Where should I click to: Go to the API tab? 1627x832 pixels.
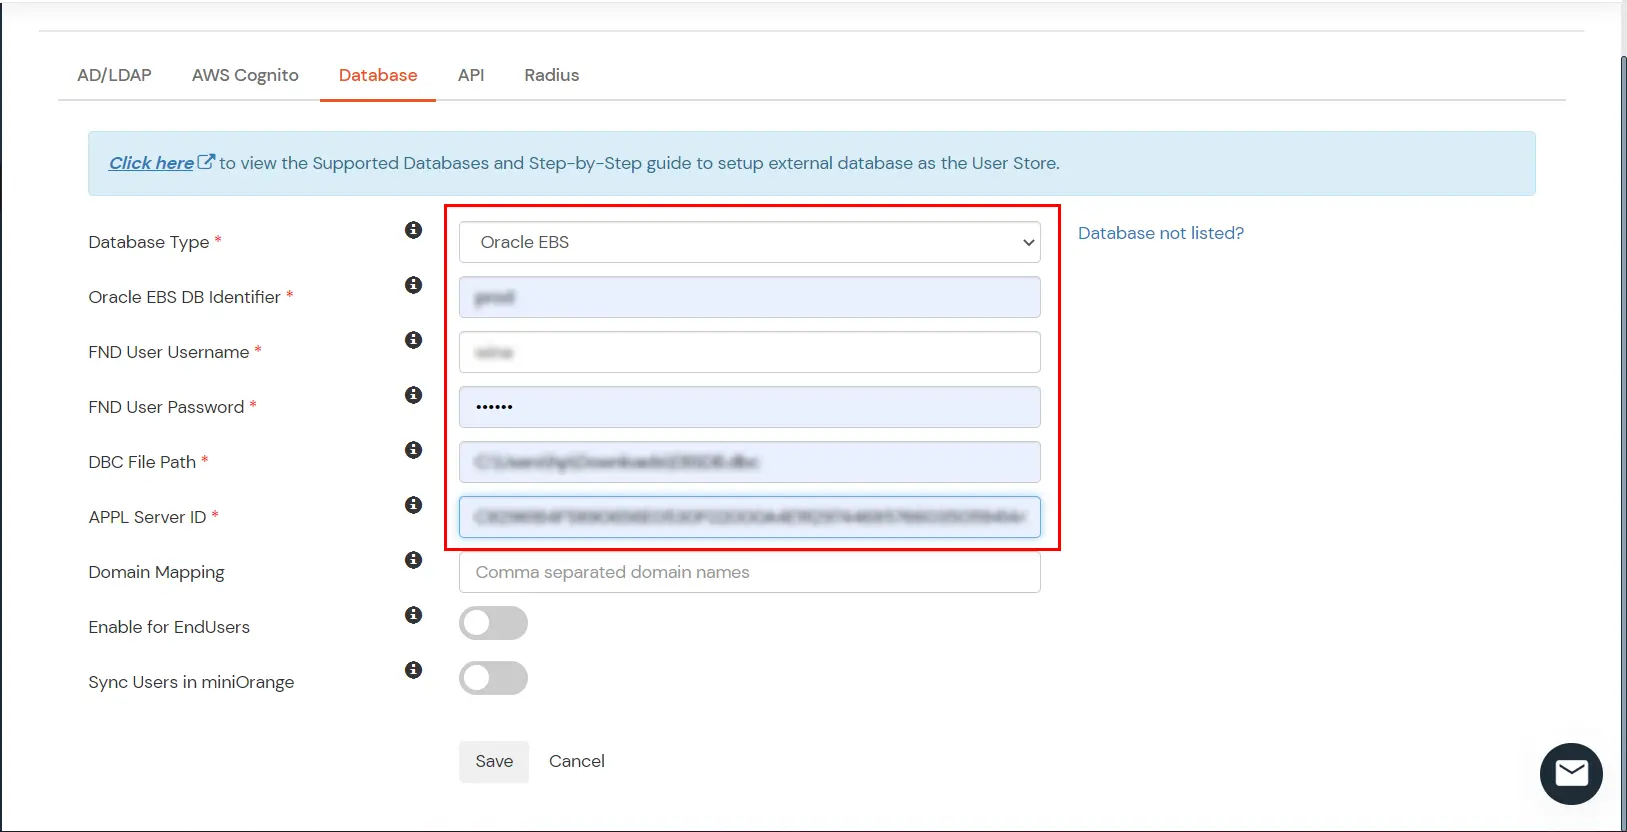pyautogui.click(x=471, y=75)
